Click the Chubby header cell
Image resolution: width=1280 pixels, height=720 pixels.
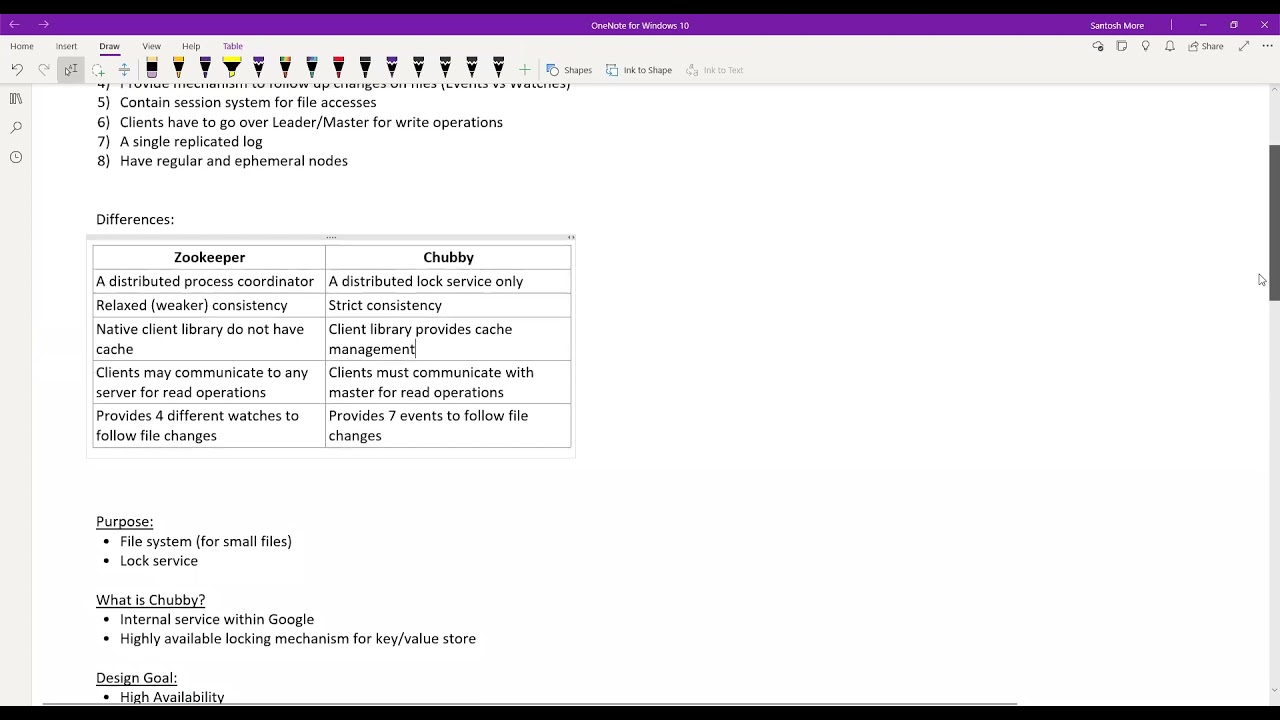(x=448, y=257)
